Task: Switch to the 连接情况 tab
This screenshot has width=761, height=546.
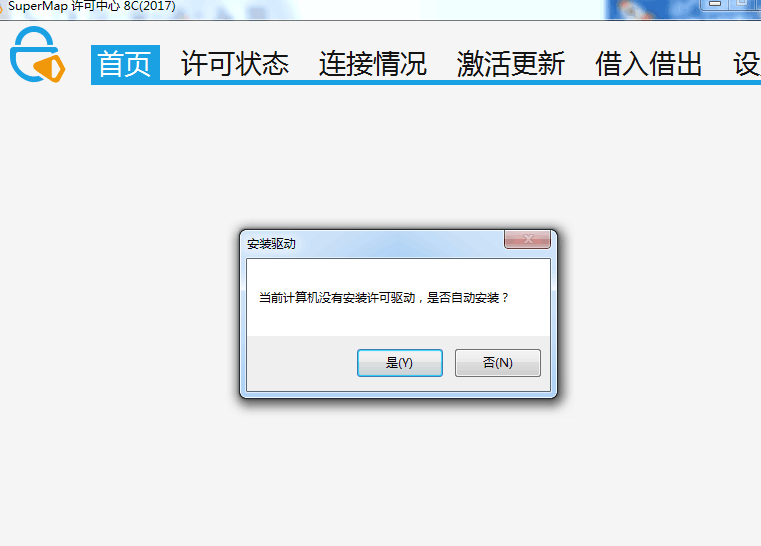Action: click(x=373, y=64)
